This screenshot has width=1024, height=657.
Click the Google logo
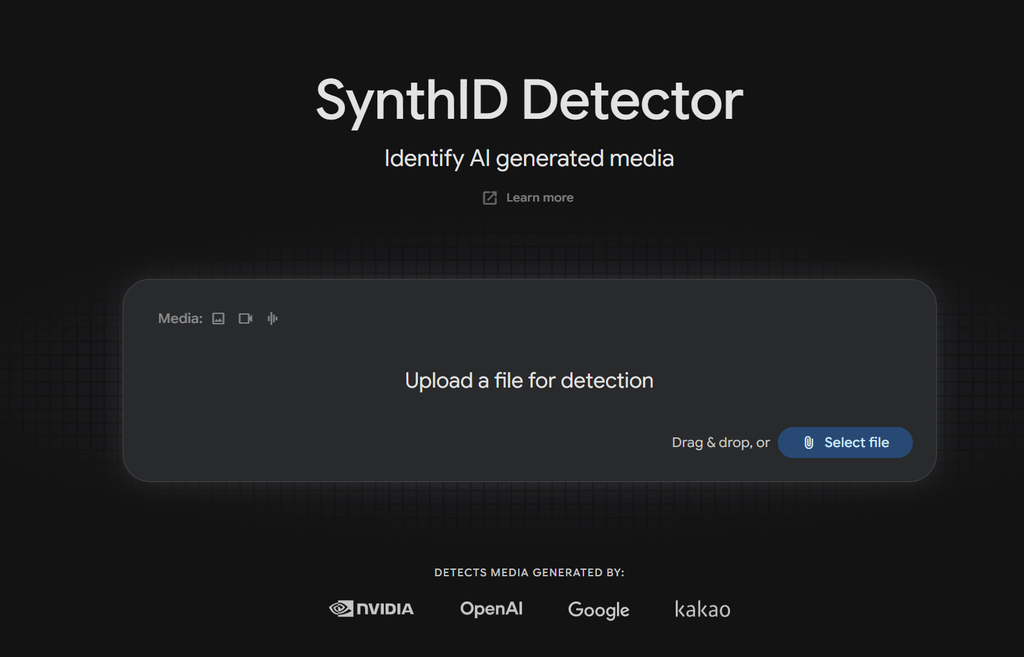[599, 610]
